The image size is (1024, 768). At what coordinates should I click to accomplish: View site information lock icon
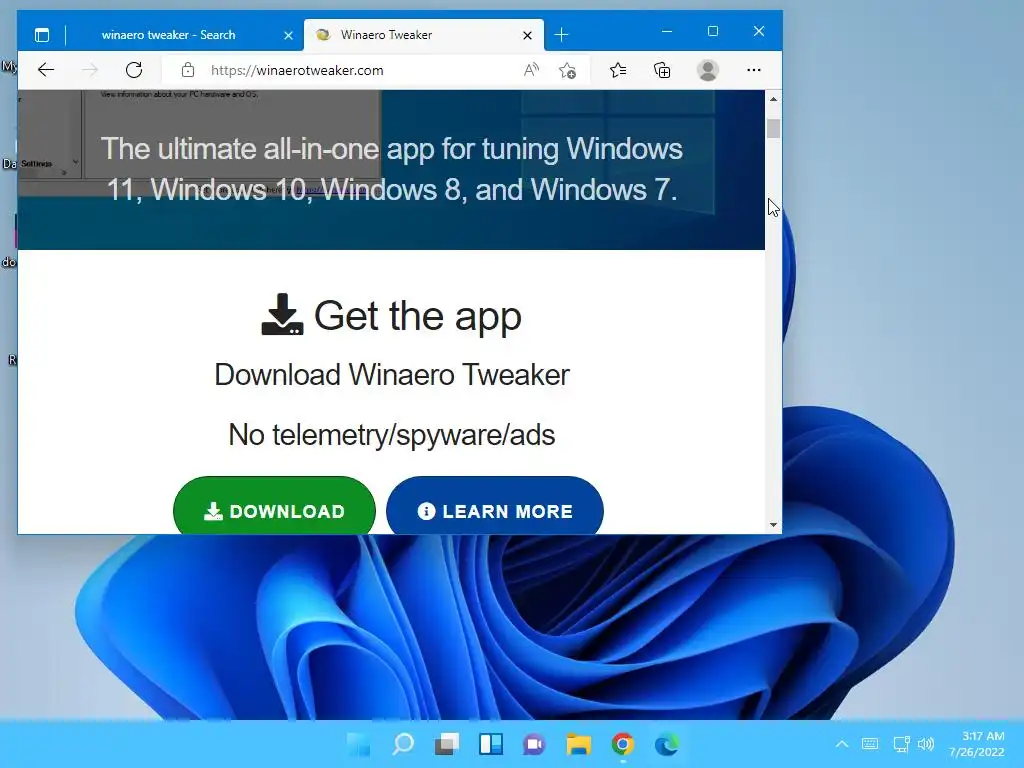(x=188, y=70)
